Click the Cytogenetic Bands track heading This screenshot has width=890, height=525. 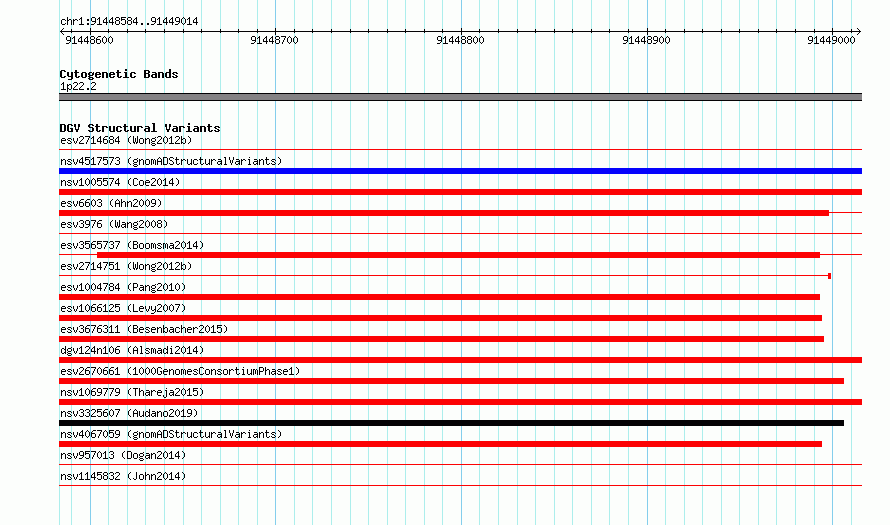[x=119, y=74]
